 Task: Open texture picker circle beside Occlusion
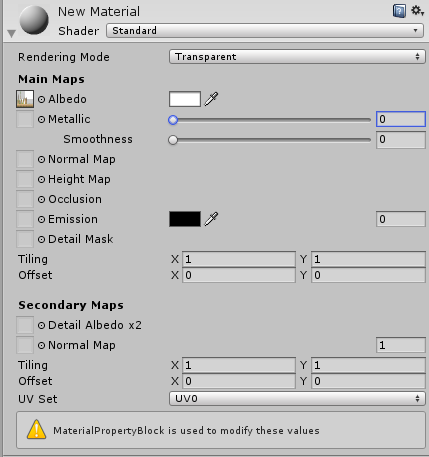click(41, 199)
